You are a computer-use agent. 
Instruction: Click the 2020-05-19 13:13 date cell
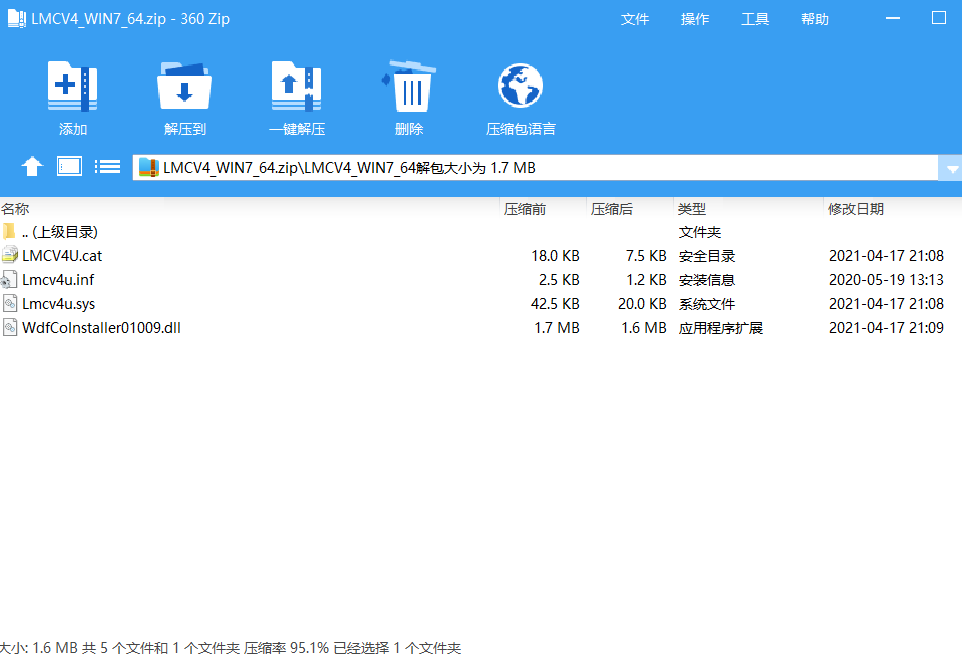(x=886, y=280)
